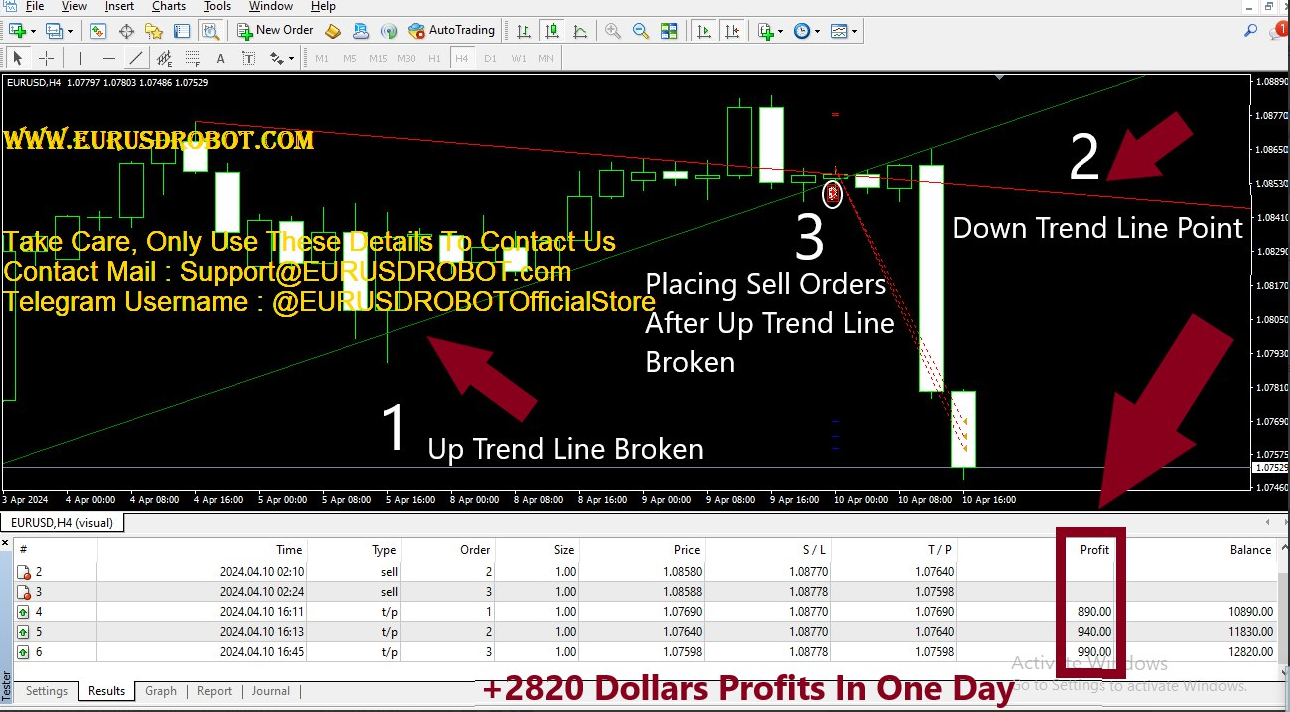Expand the arrows and shapes dropdown
The width and height of the screenshot is (1290, 712).
coord(291,58)
